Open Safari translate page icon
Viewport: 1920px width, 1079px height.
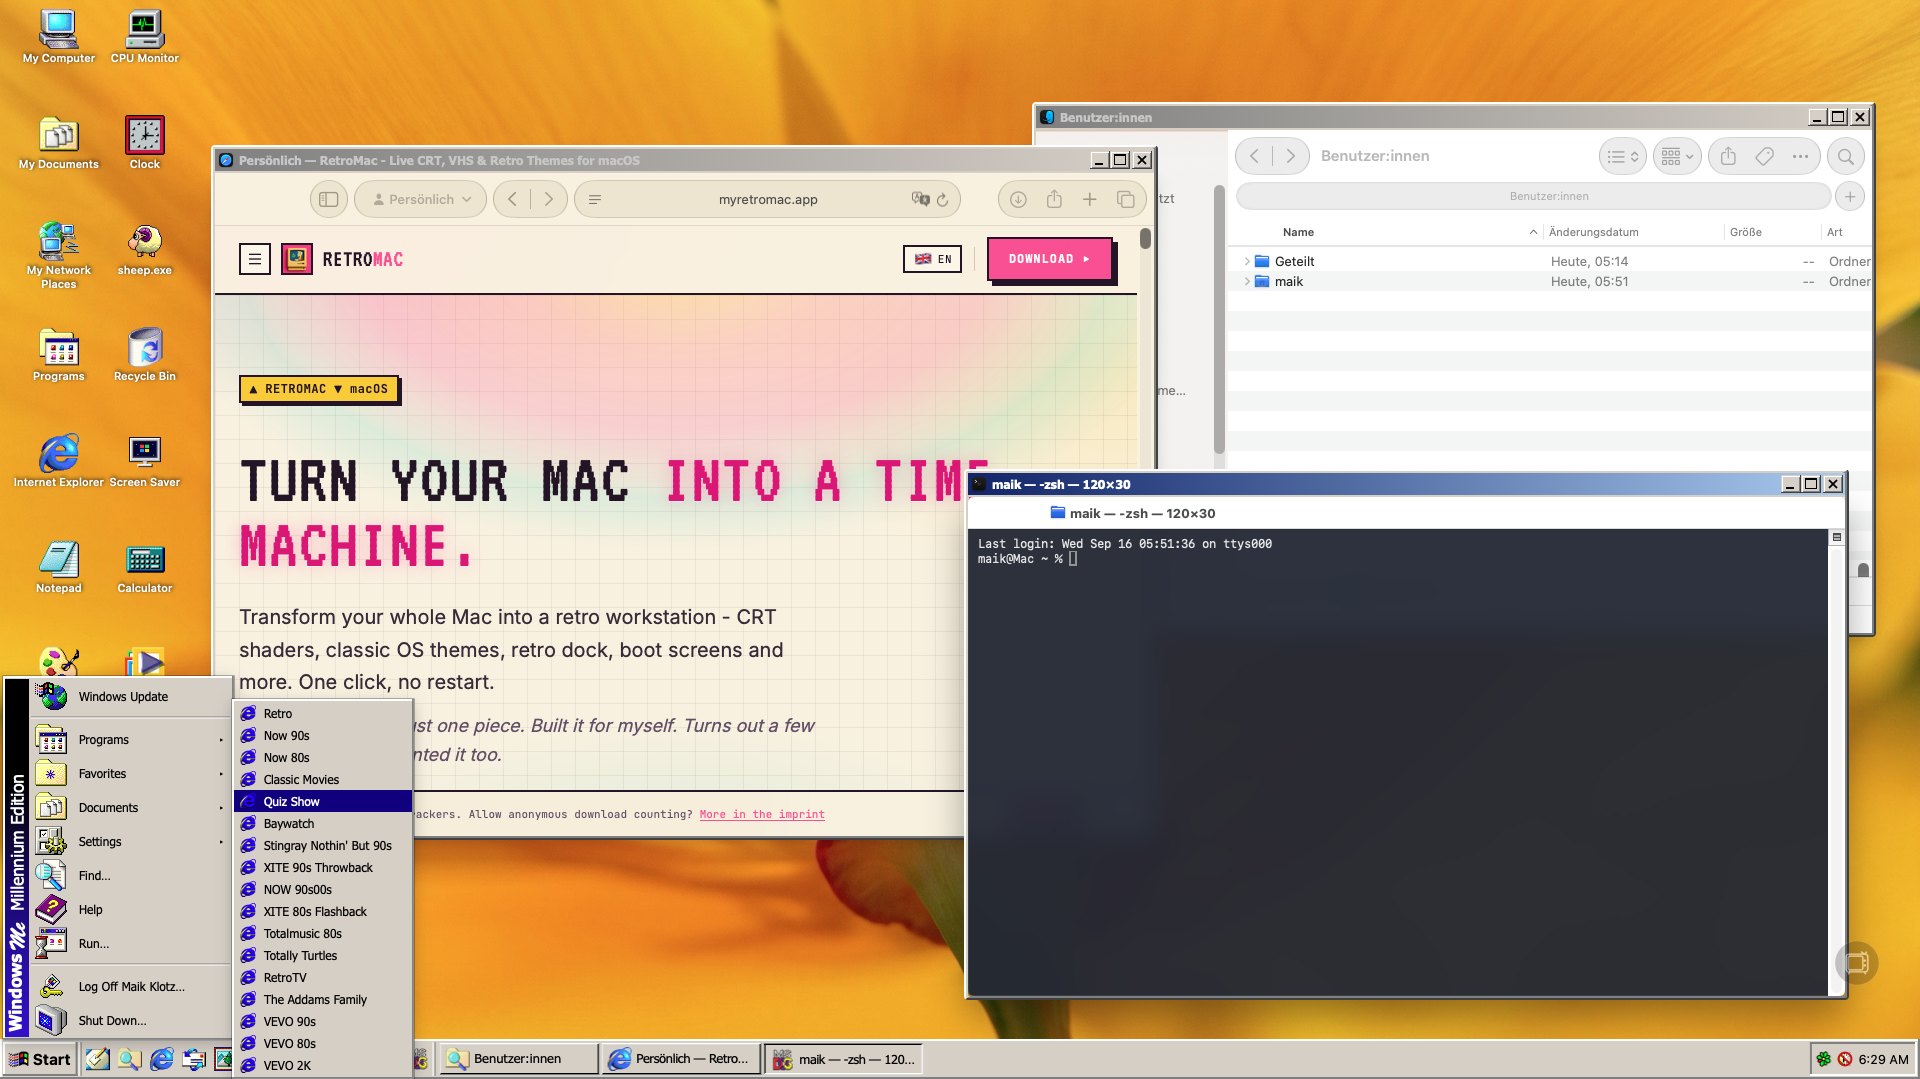pyautogui.click(x=920, y=199)
